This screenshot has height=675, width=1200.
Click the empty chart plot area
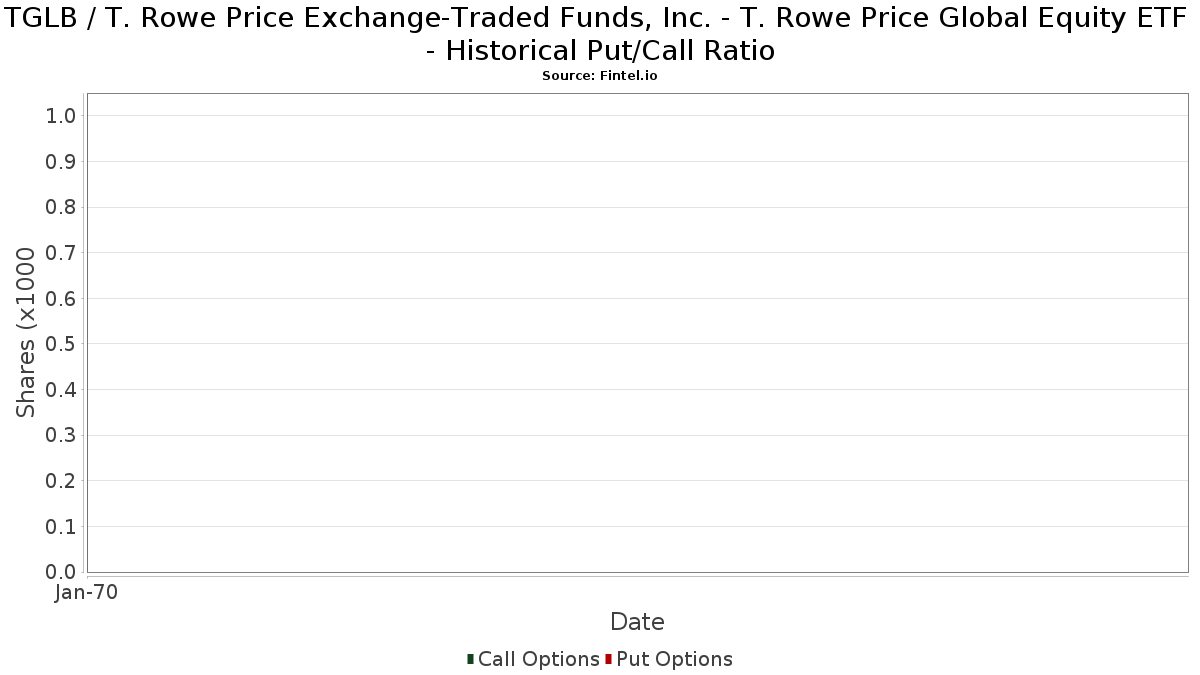click(x=637, y=333)
